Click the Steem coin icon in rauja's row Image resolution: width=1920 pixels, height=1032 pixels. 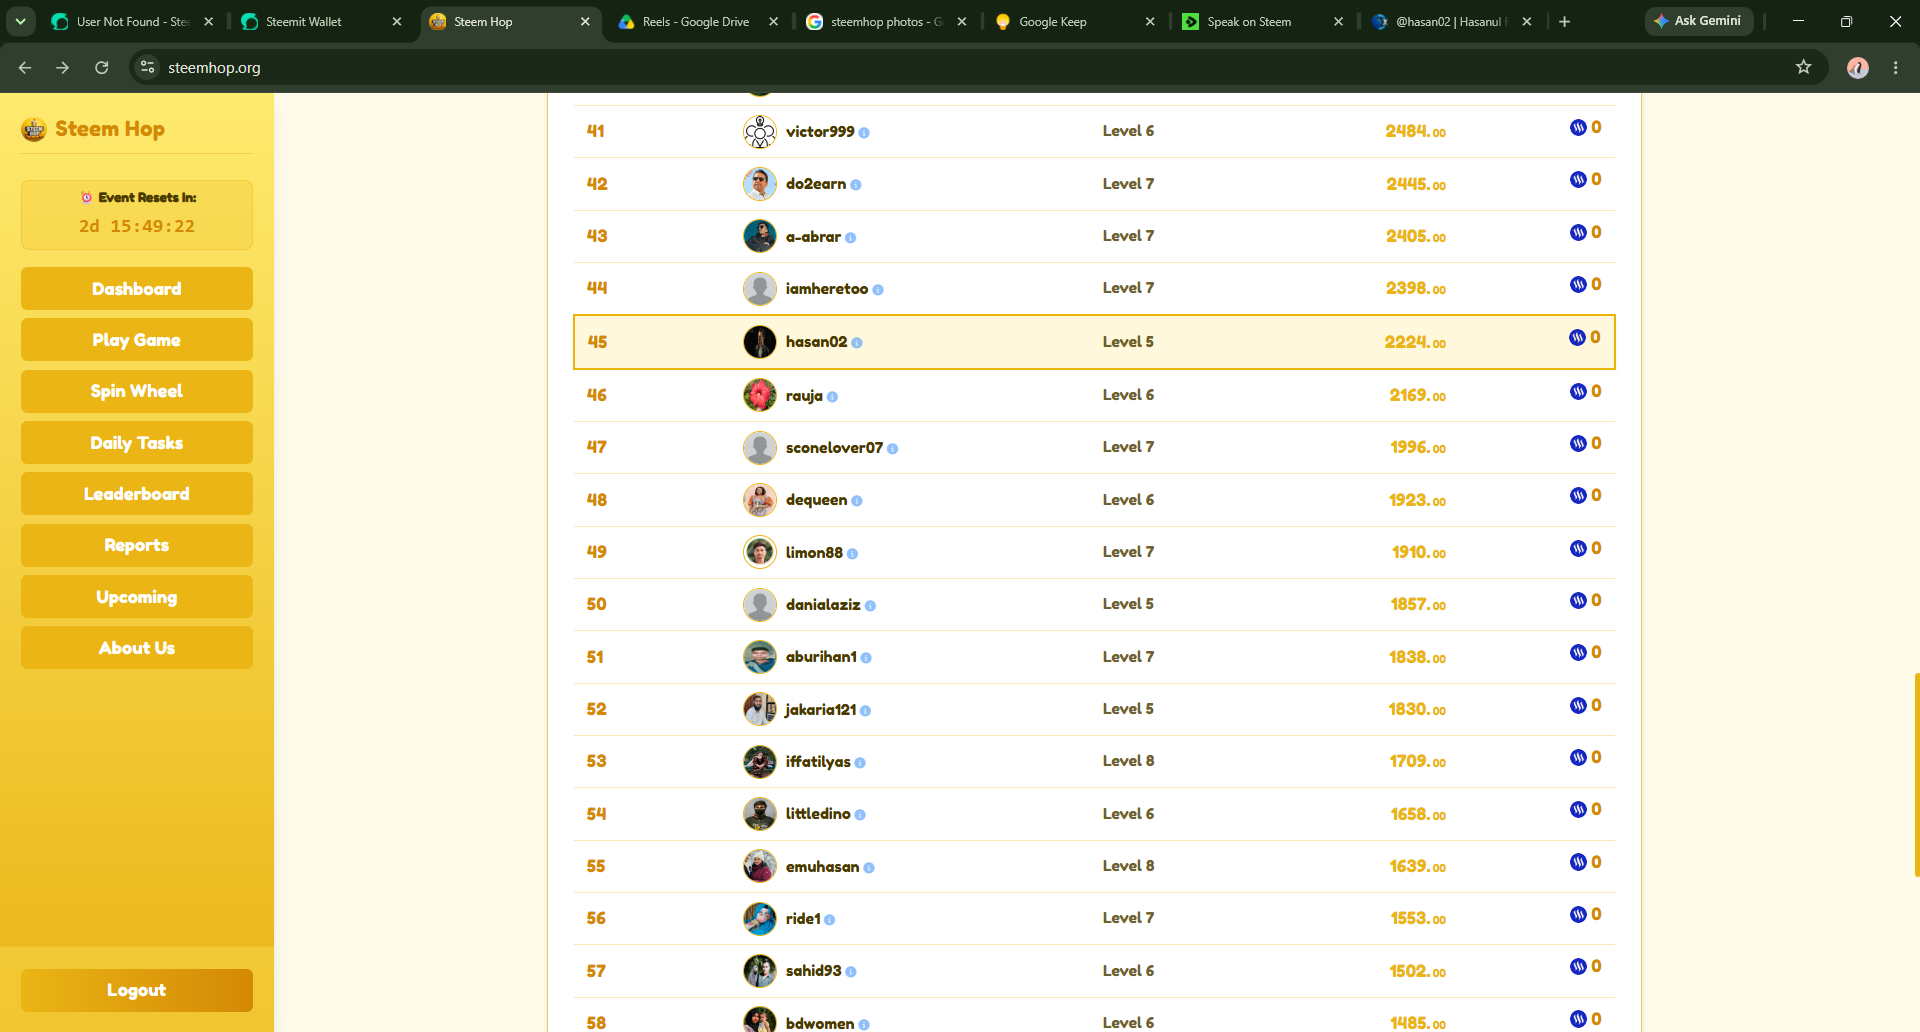coord(1578,392)
